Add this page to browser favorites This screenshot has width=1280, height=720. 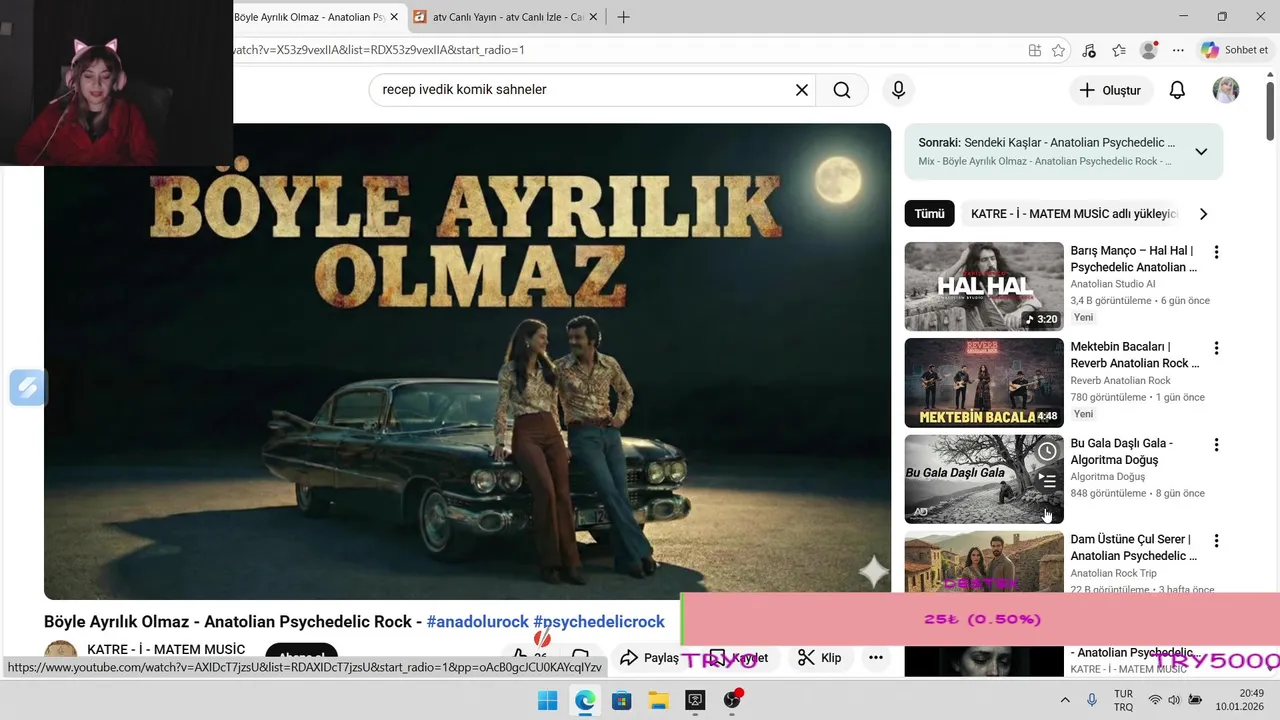click(1058, 50)
